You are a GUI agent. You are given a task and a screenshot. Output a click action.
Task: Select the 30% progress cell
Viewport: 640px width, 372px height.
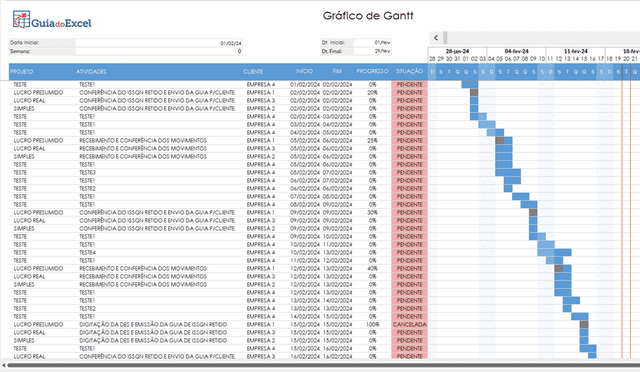[x=372, y=213]
